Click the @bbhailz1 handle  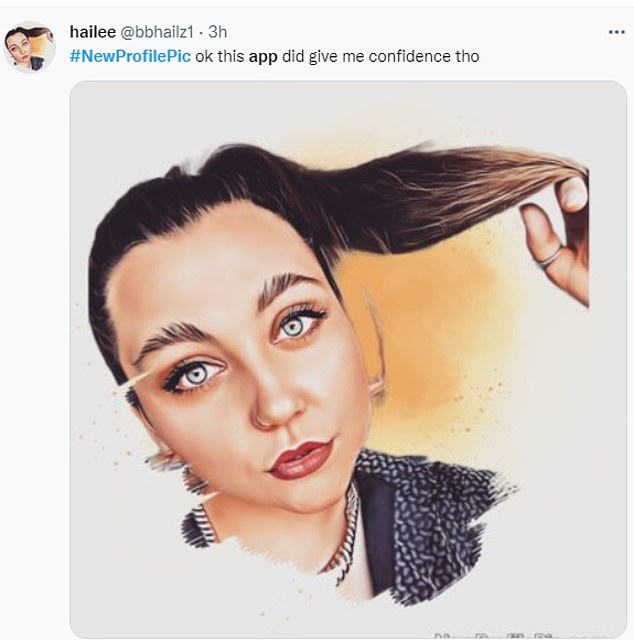click(x=160, y=33)
